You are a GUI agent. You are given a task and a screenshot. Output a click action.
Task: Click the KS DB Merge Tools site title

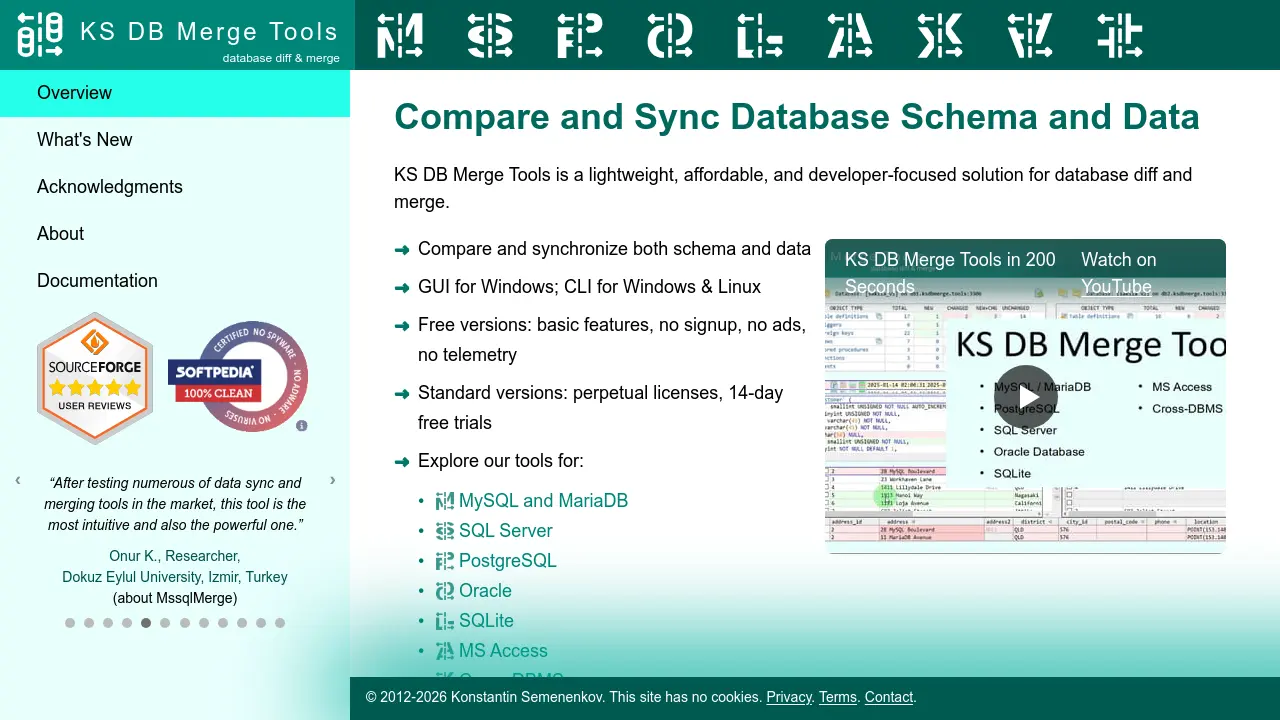pyautogui.click(x=209, y=31)
